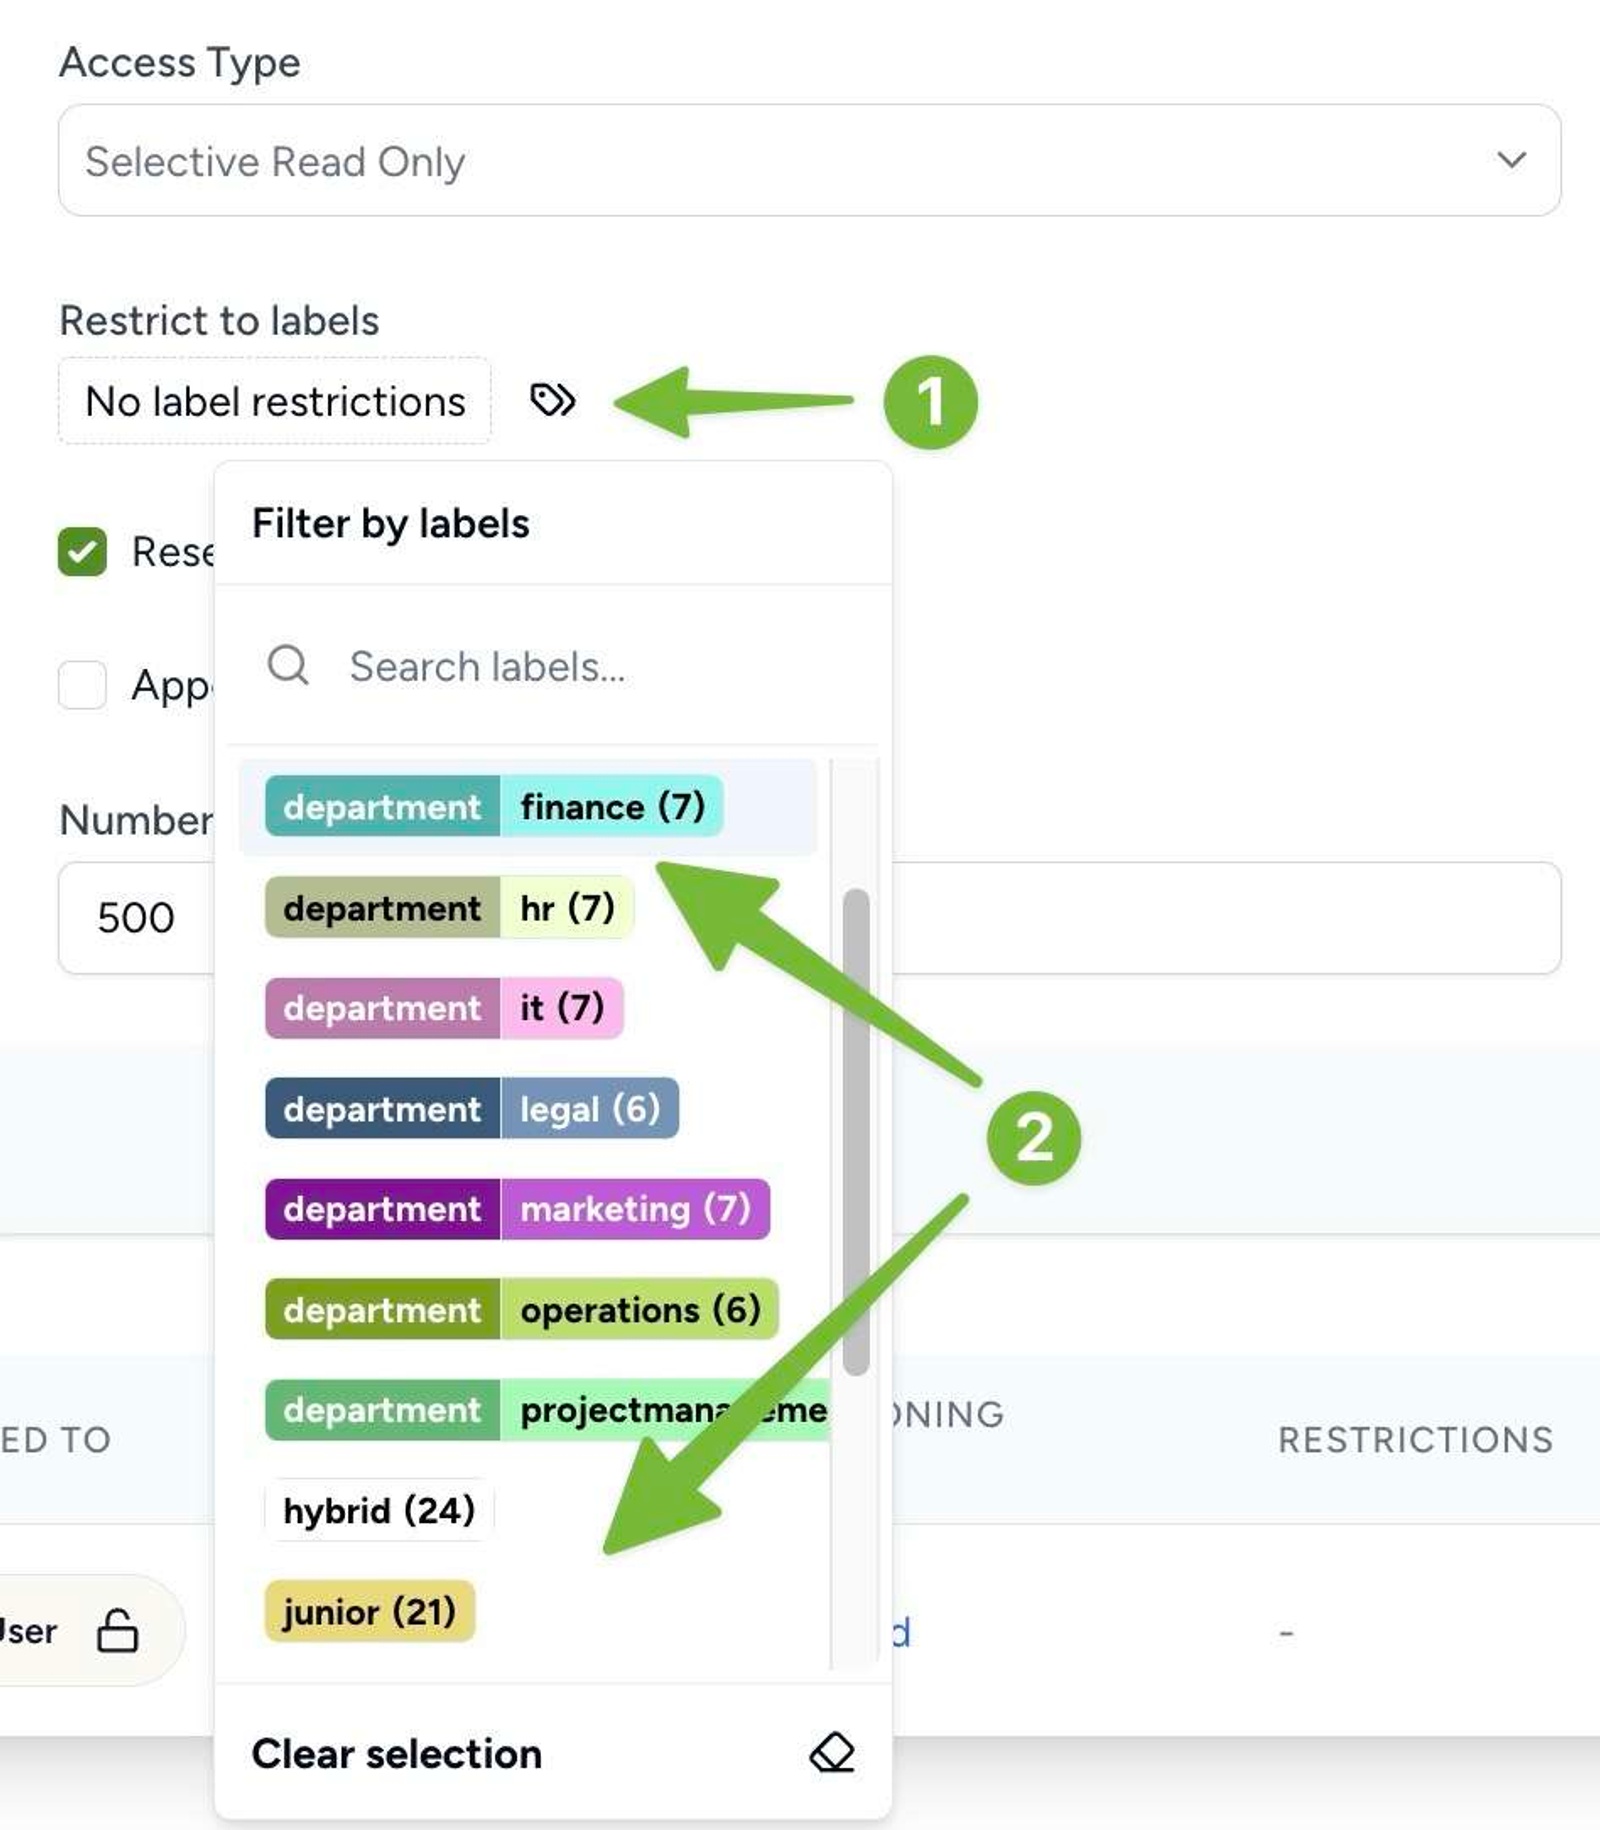Pick the hybrid (24) label
Image resolution: width=1600 pixels, height=1830 pixels.
pyautogui.click(x=379, y=1510)
